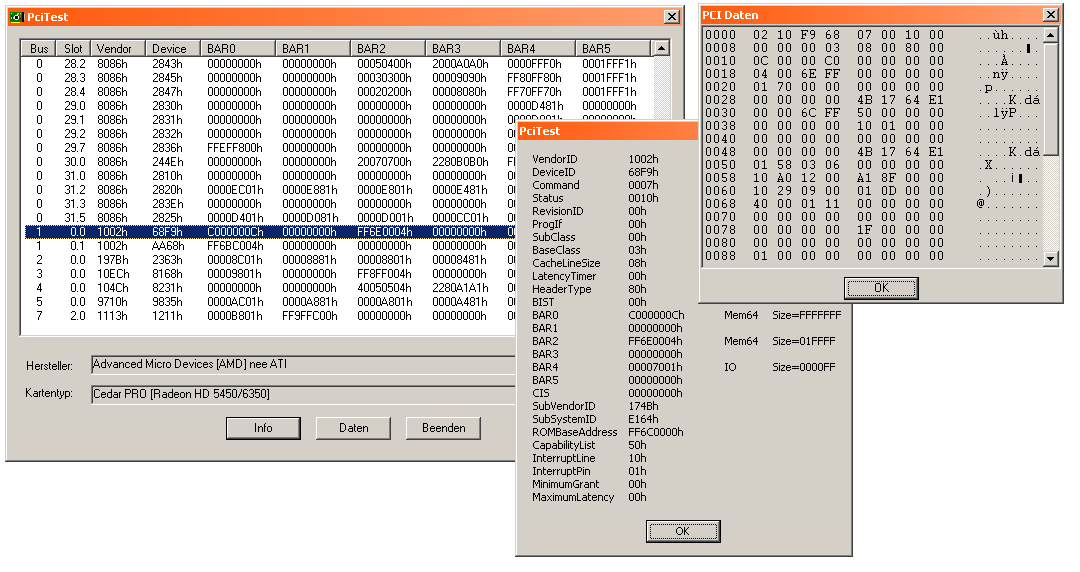Click the SubSystemID value E164h
1080x572 pixels.
(x=643, y=419)
